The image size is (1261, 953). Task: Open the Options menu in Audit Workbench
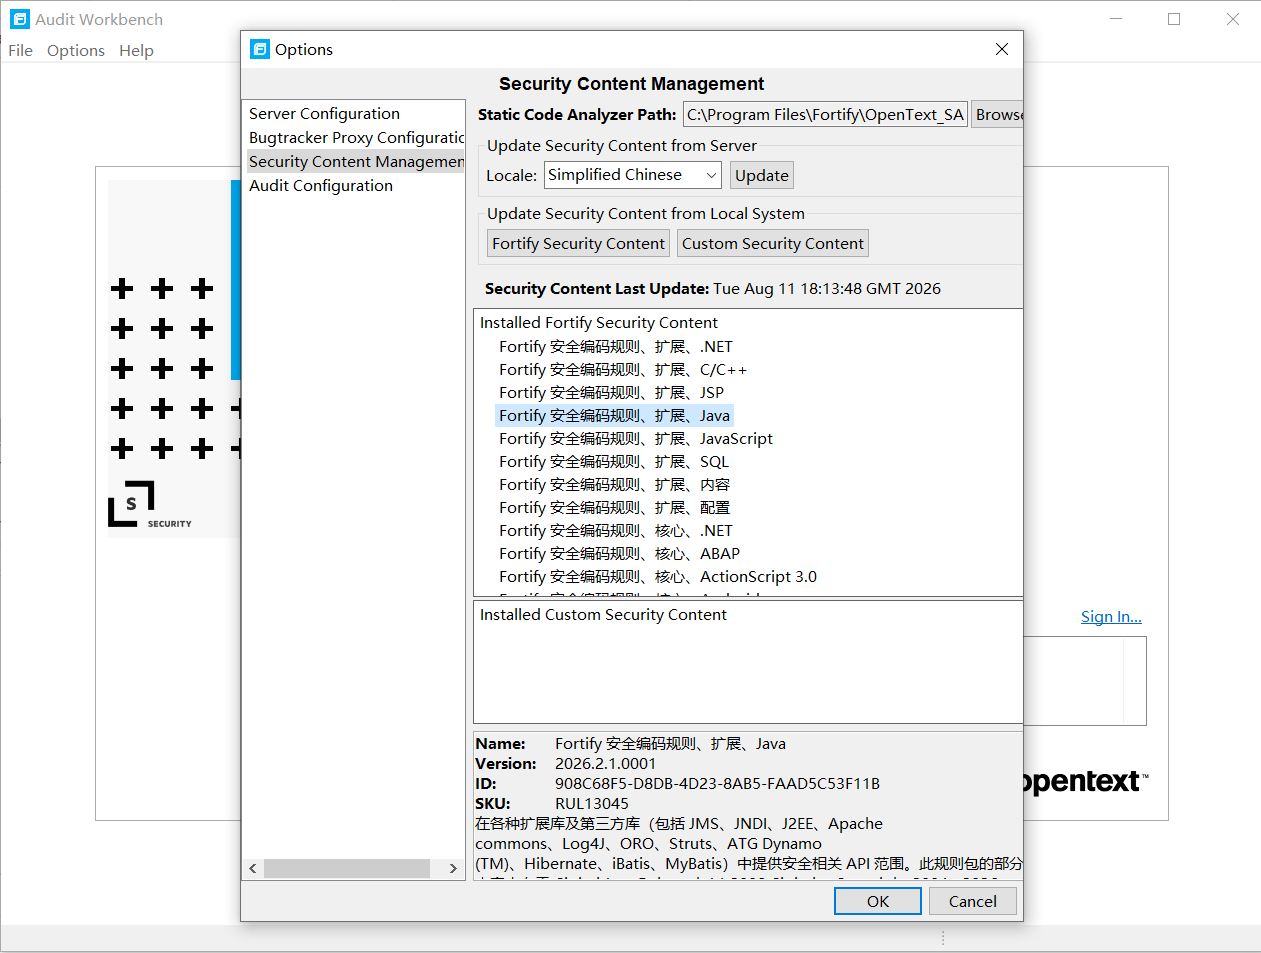pos(76,50)
